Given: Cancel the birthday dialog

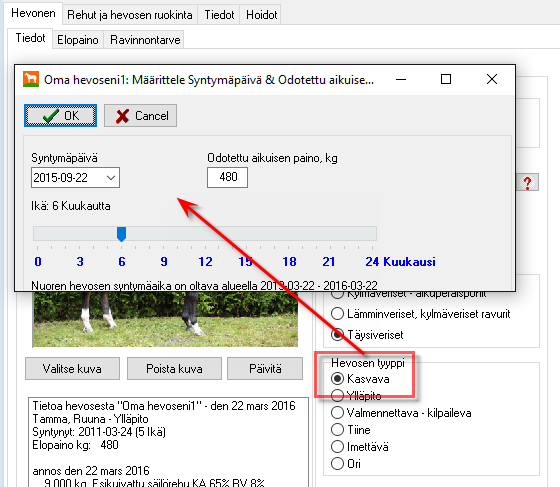Looking at the screenshot, I should (140, 116).
